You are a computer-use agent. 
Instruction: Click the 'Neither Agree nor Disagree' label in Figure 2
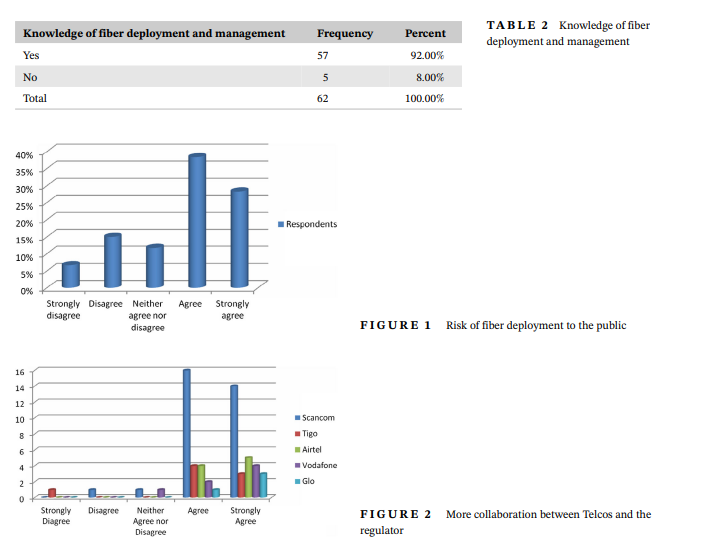point(151,521)
